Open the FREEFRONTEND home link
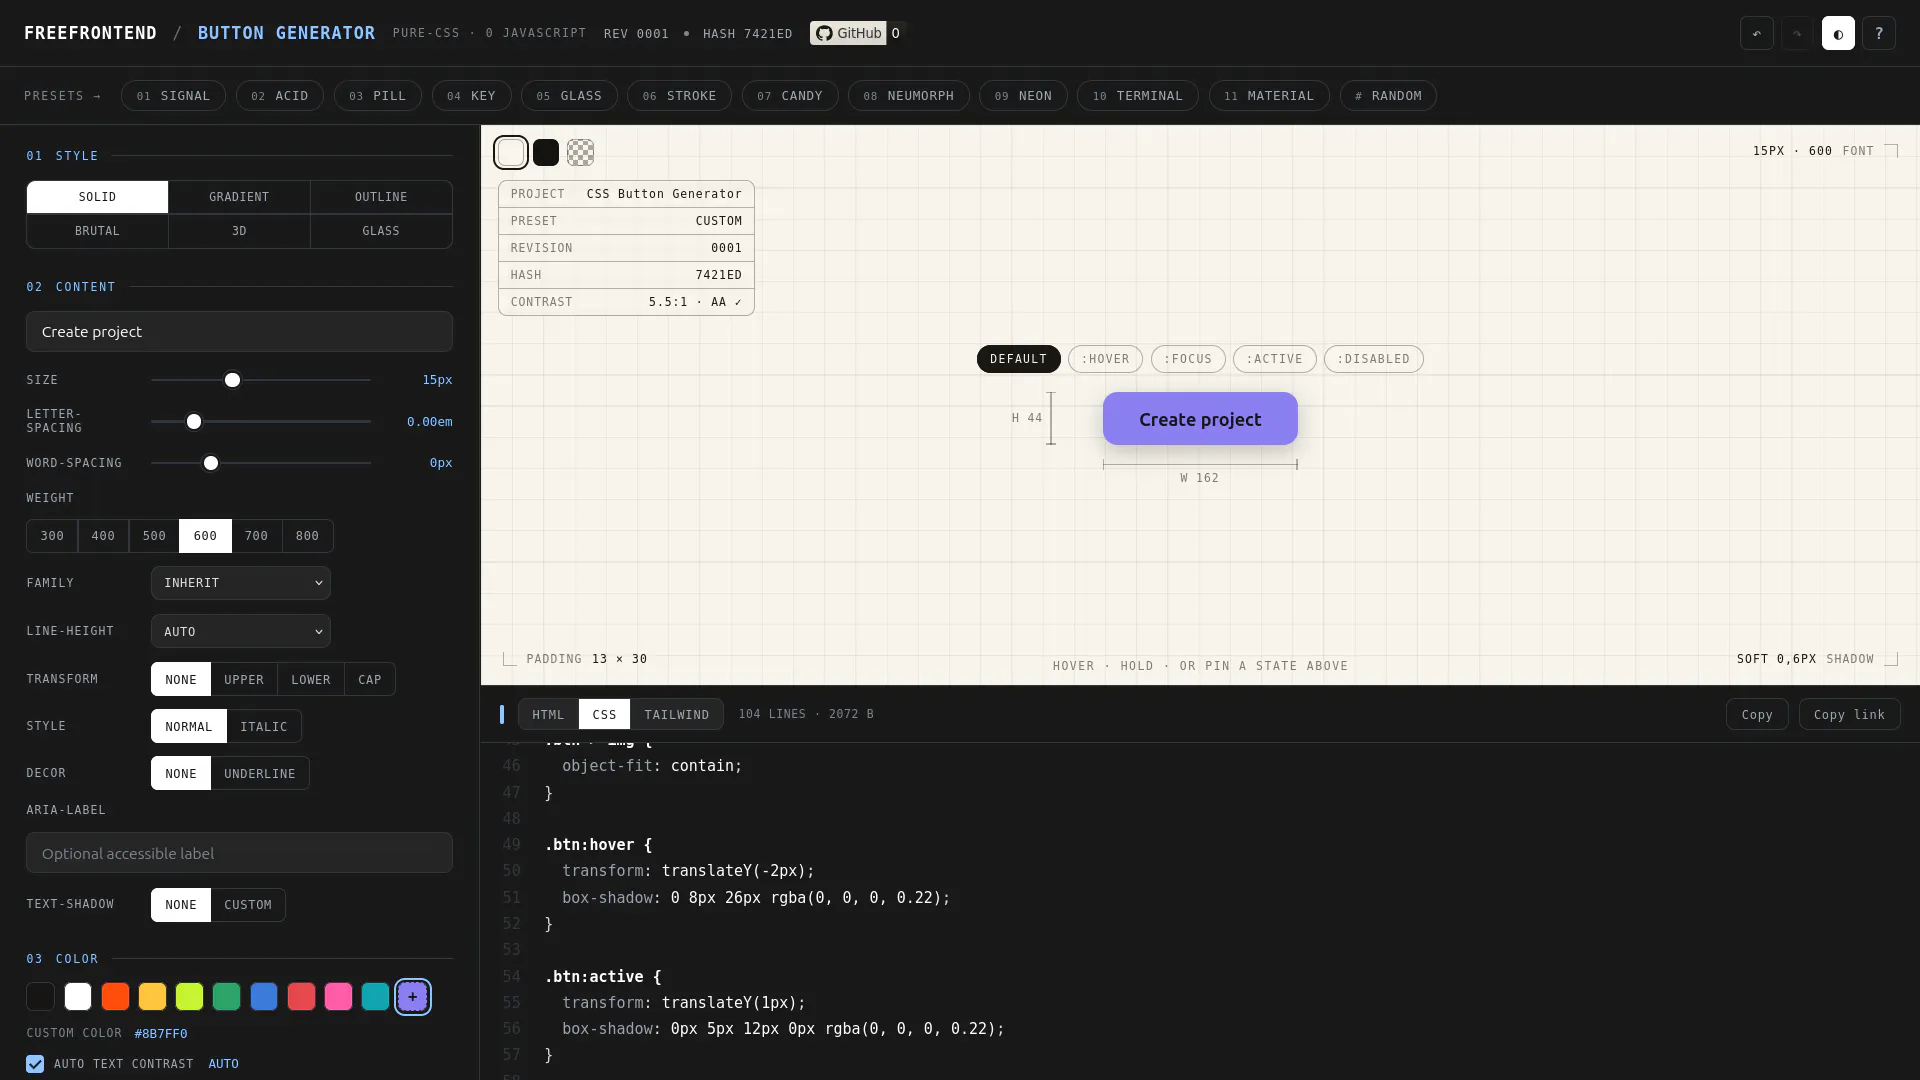 [90, 33]
